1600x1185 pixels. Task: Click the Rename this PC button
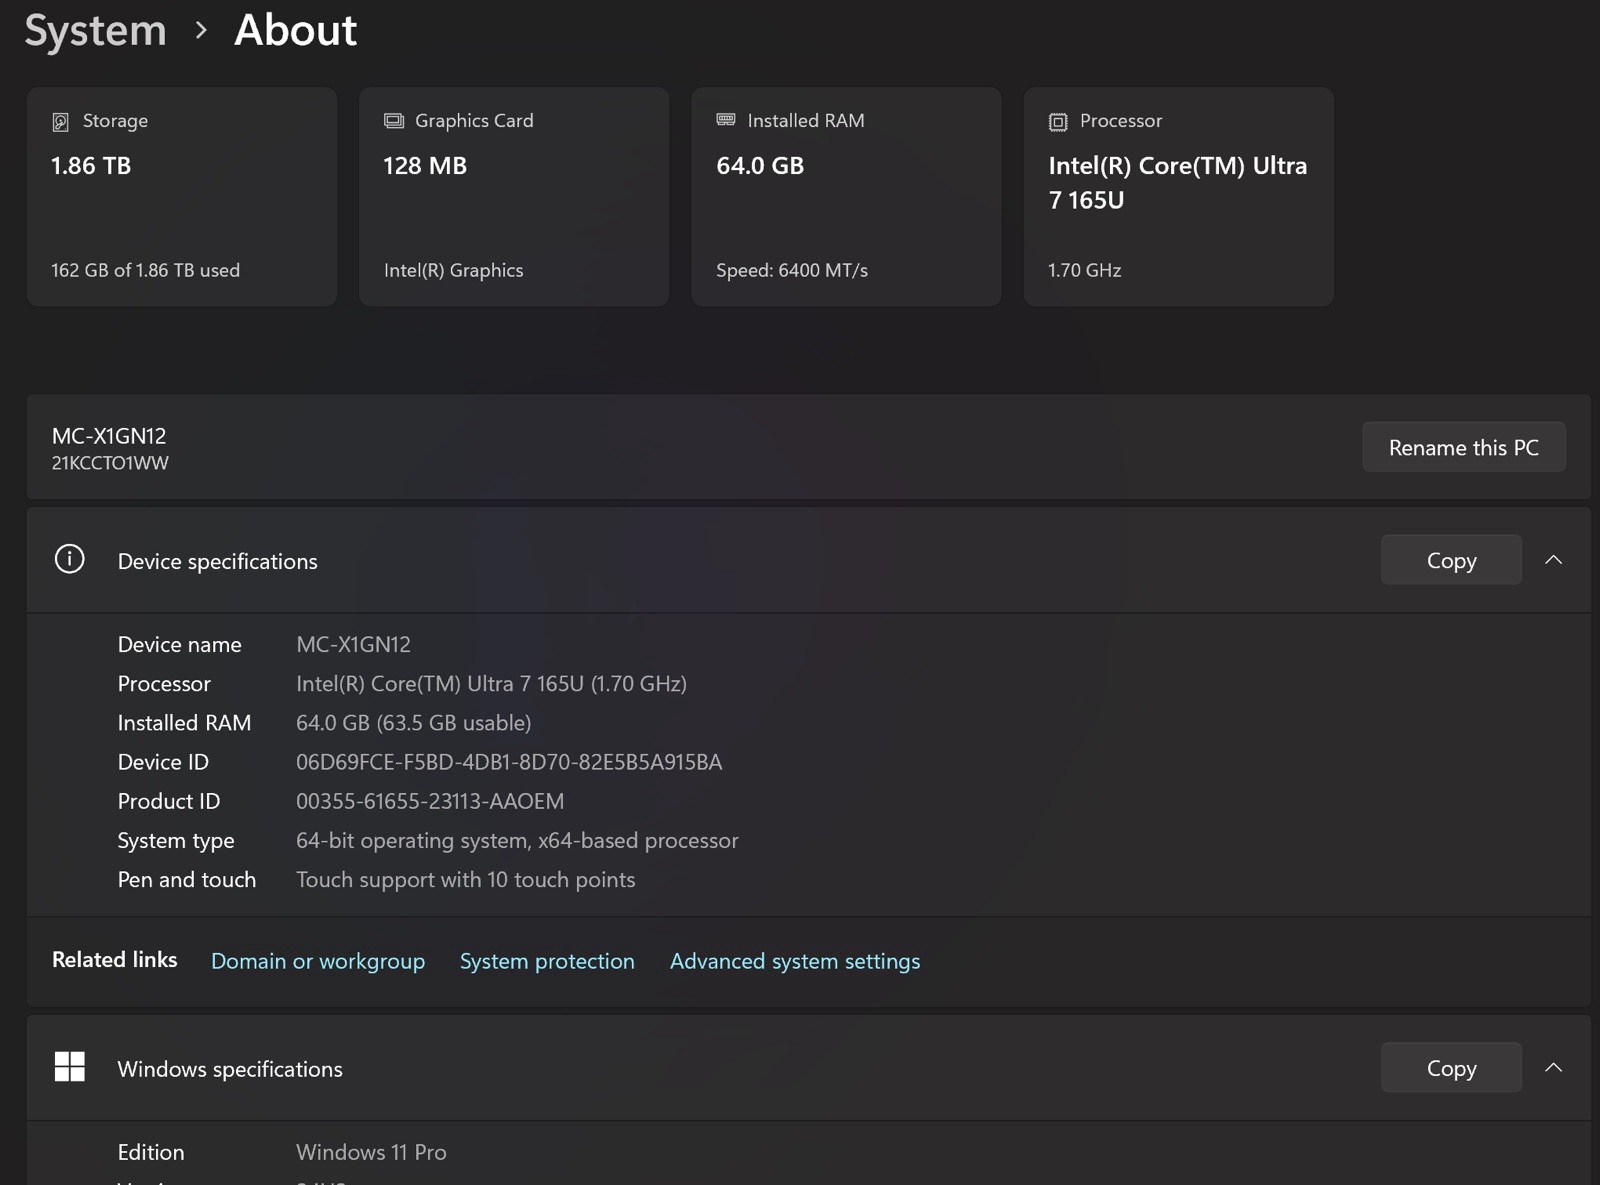pos(1463,447)
